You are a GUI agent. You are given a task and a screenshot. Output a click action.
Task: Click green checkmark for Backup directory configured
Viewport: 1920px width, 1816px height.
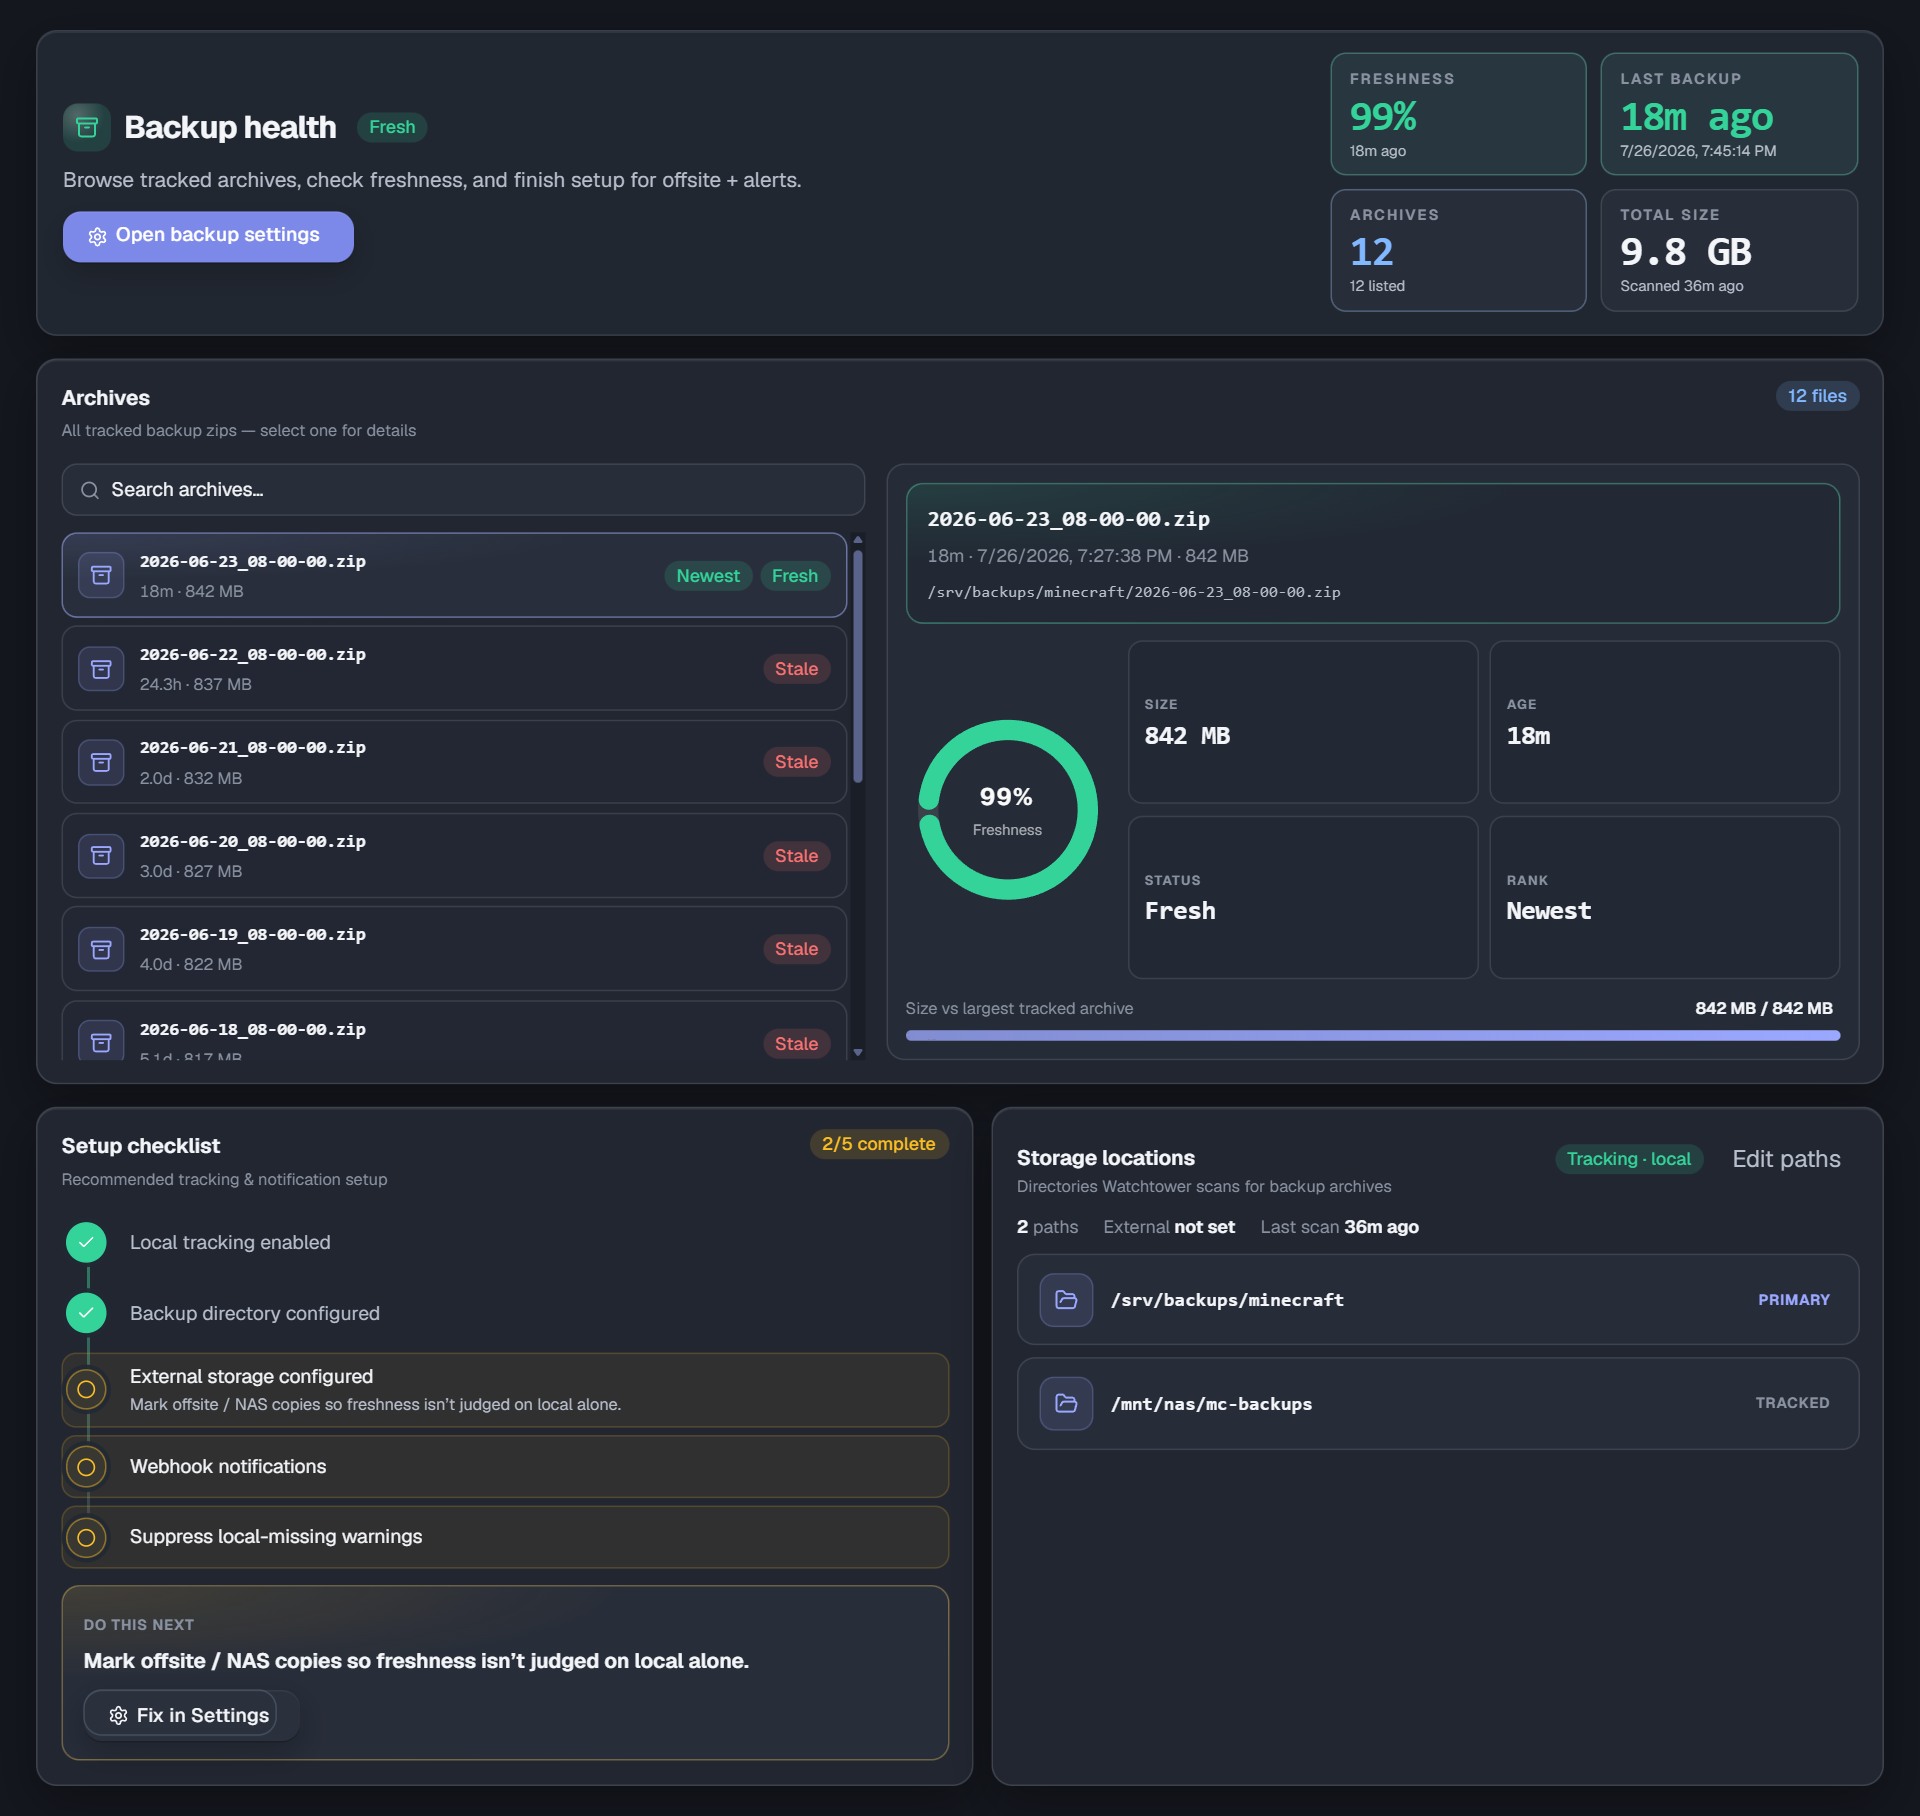pyautogui.click(x=86, y=1313)
